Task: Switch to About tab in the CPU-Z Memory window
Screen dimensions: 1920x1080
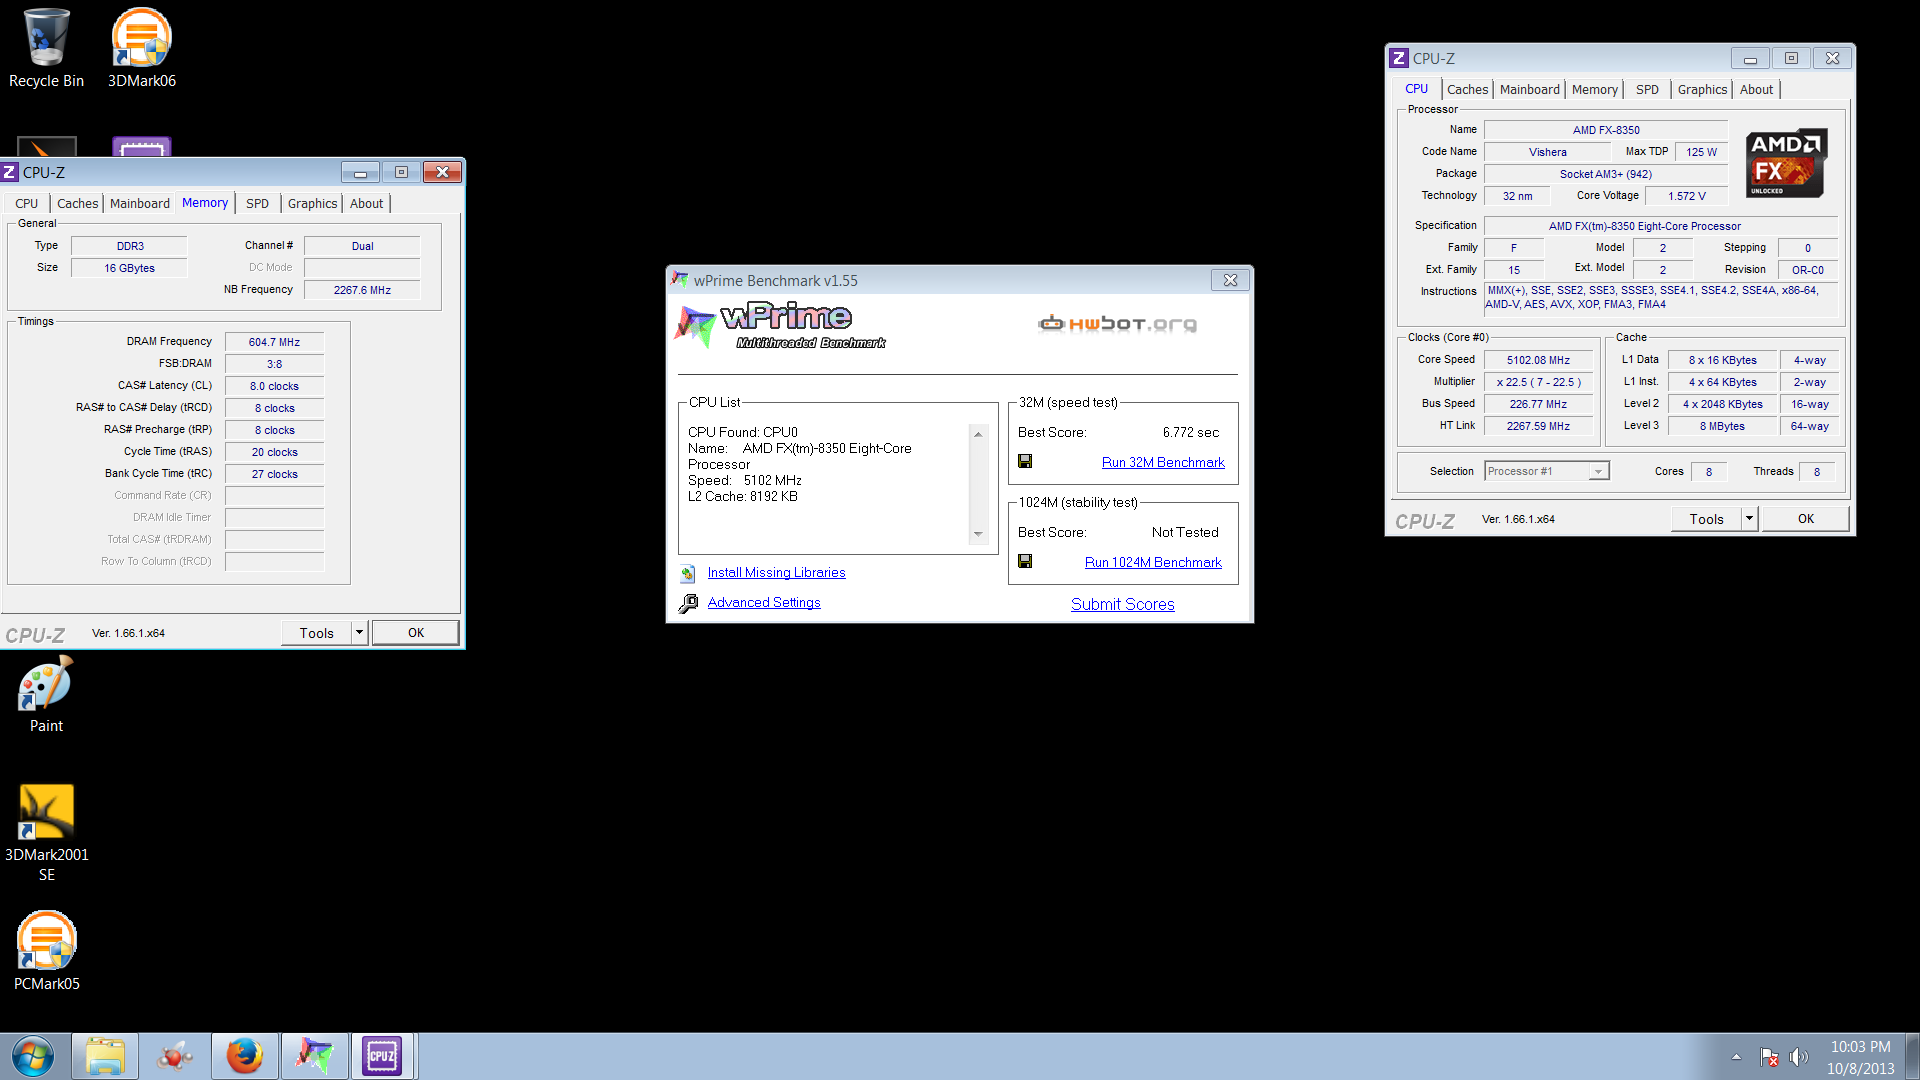Action: 366,203
